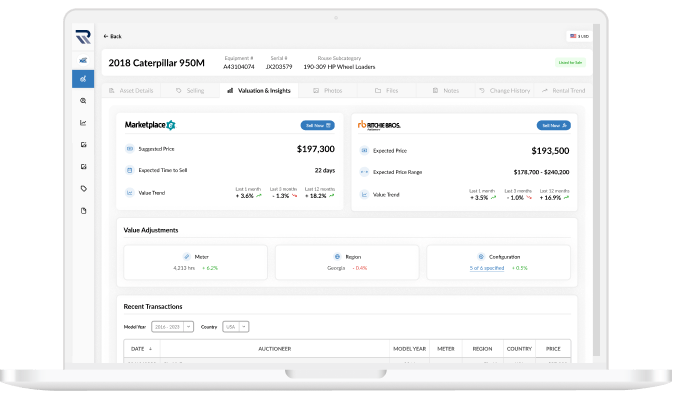Click equipment number A43104074

(x=239, y=67)
